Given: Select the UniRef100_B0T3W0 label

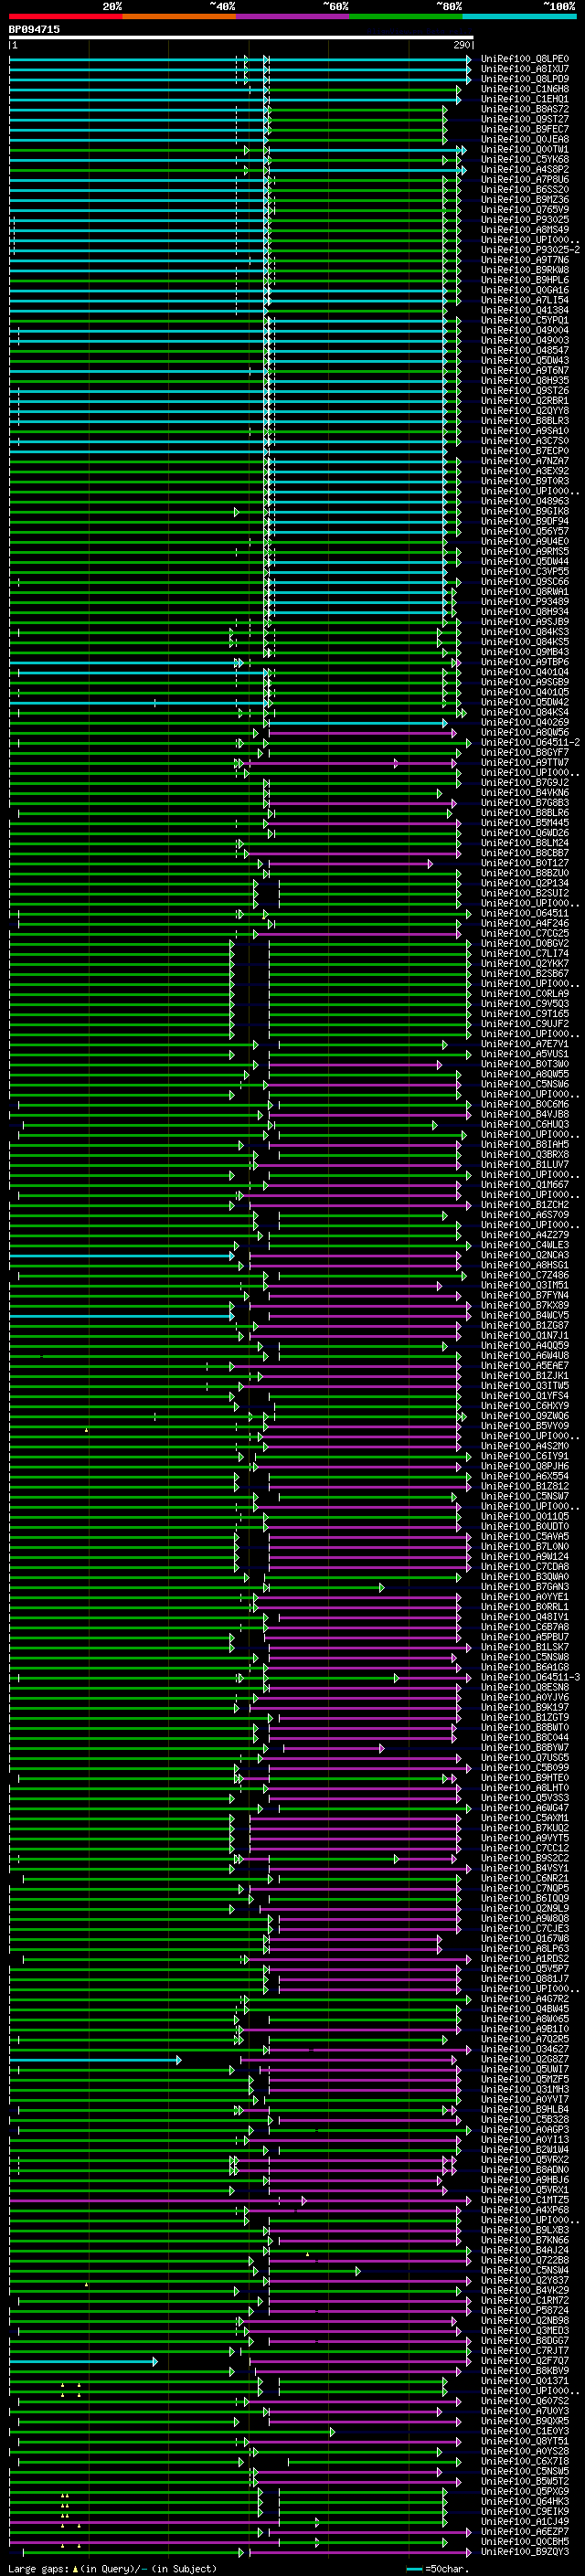Looking at the screenshot, I should click(x=524, y=1064).
